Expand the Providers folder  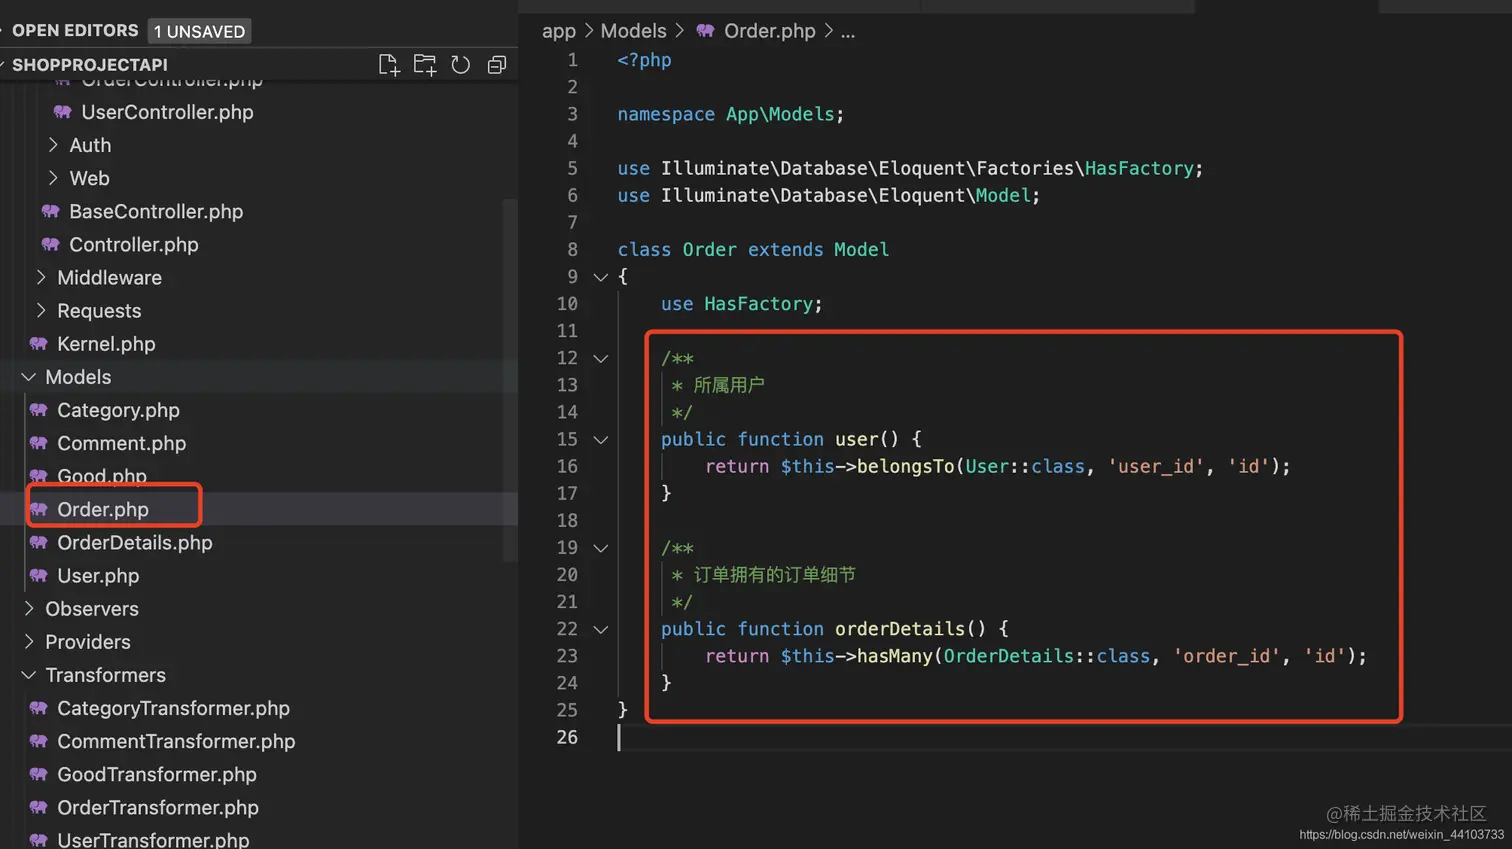coord(88,641)
